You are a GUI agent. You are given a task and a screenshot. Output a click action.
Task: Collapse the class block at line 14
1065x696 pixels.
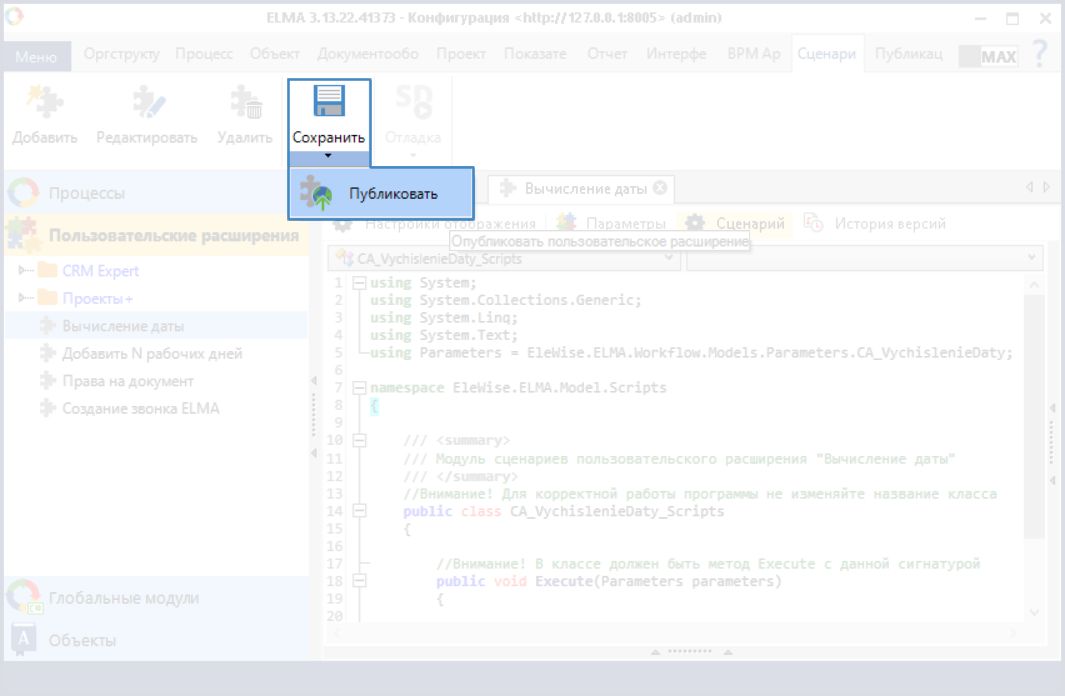tap(359, 511)
